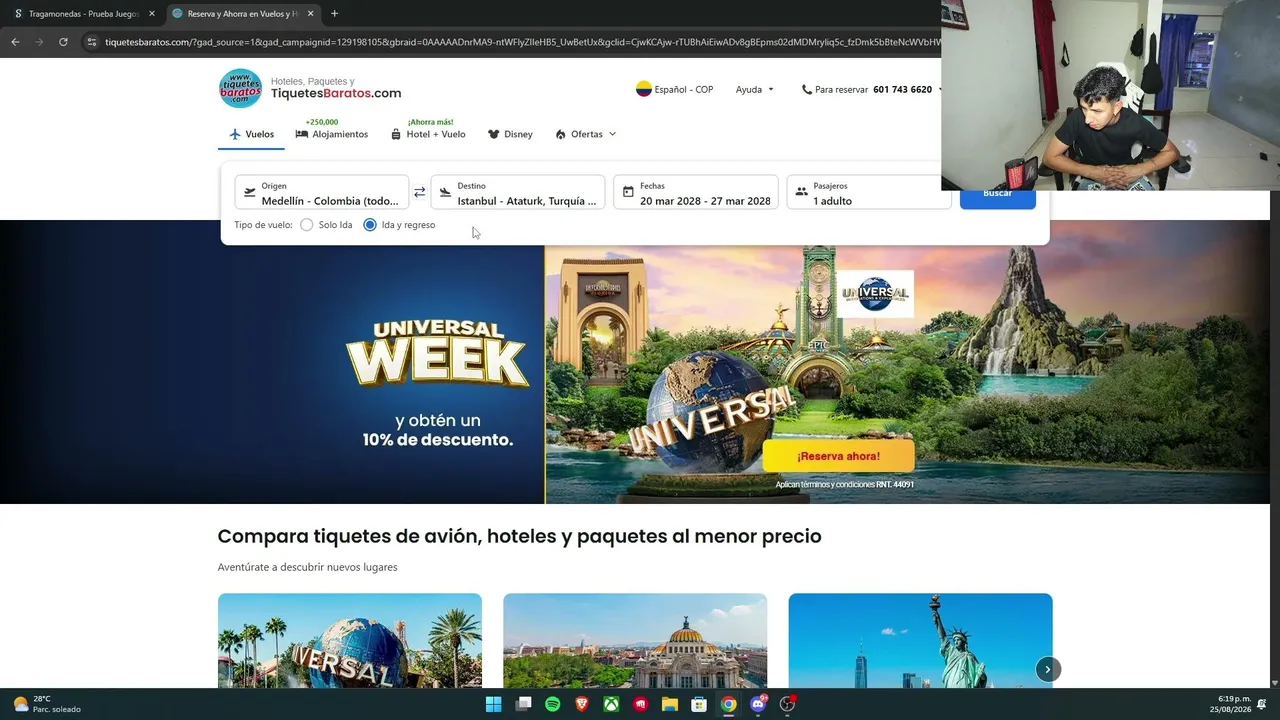Click the calendar icon in Fechas
Viewport: 1280px width, 720px height.
(628, 192)
